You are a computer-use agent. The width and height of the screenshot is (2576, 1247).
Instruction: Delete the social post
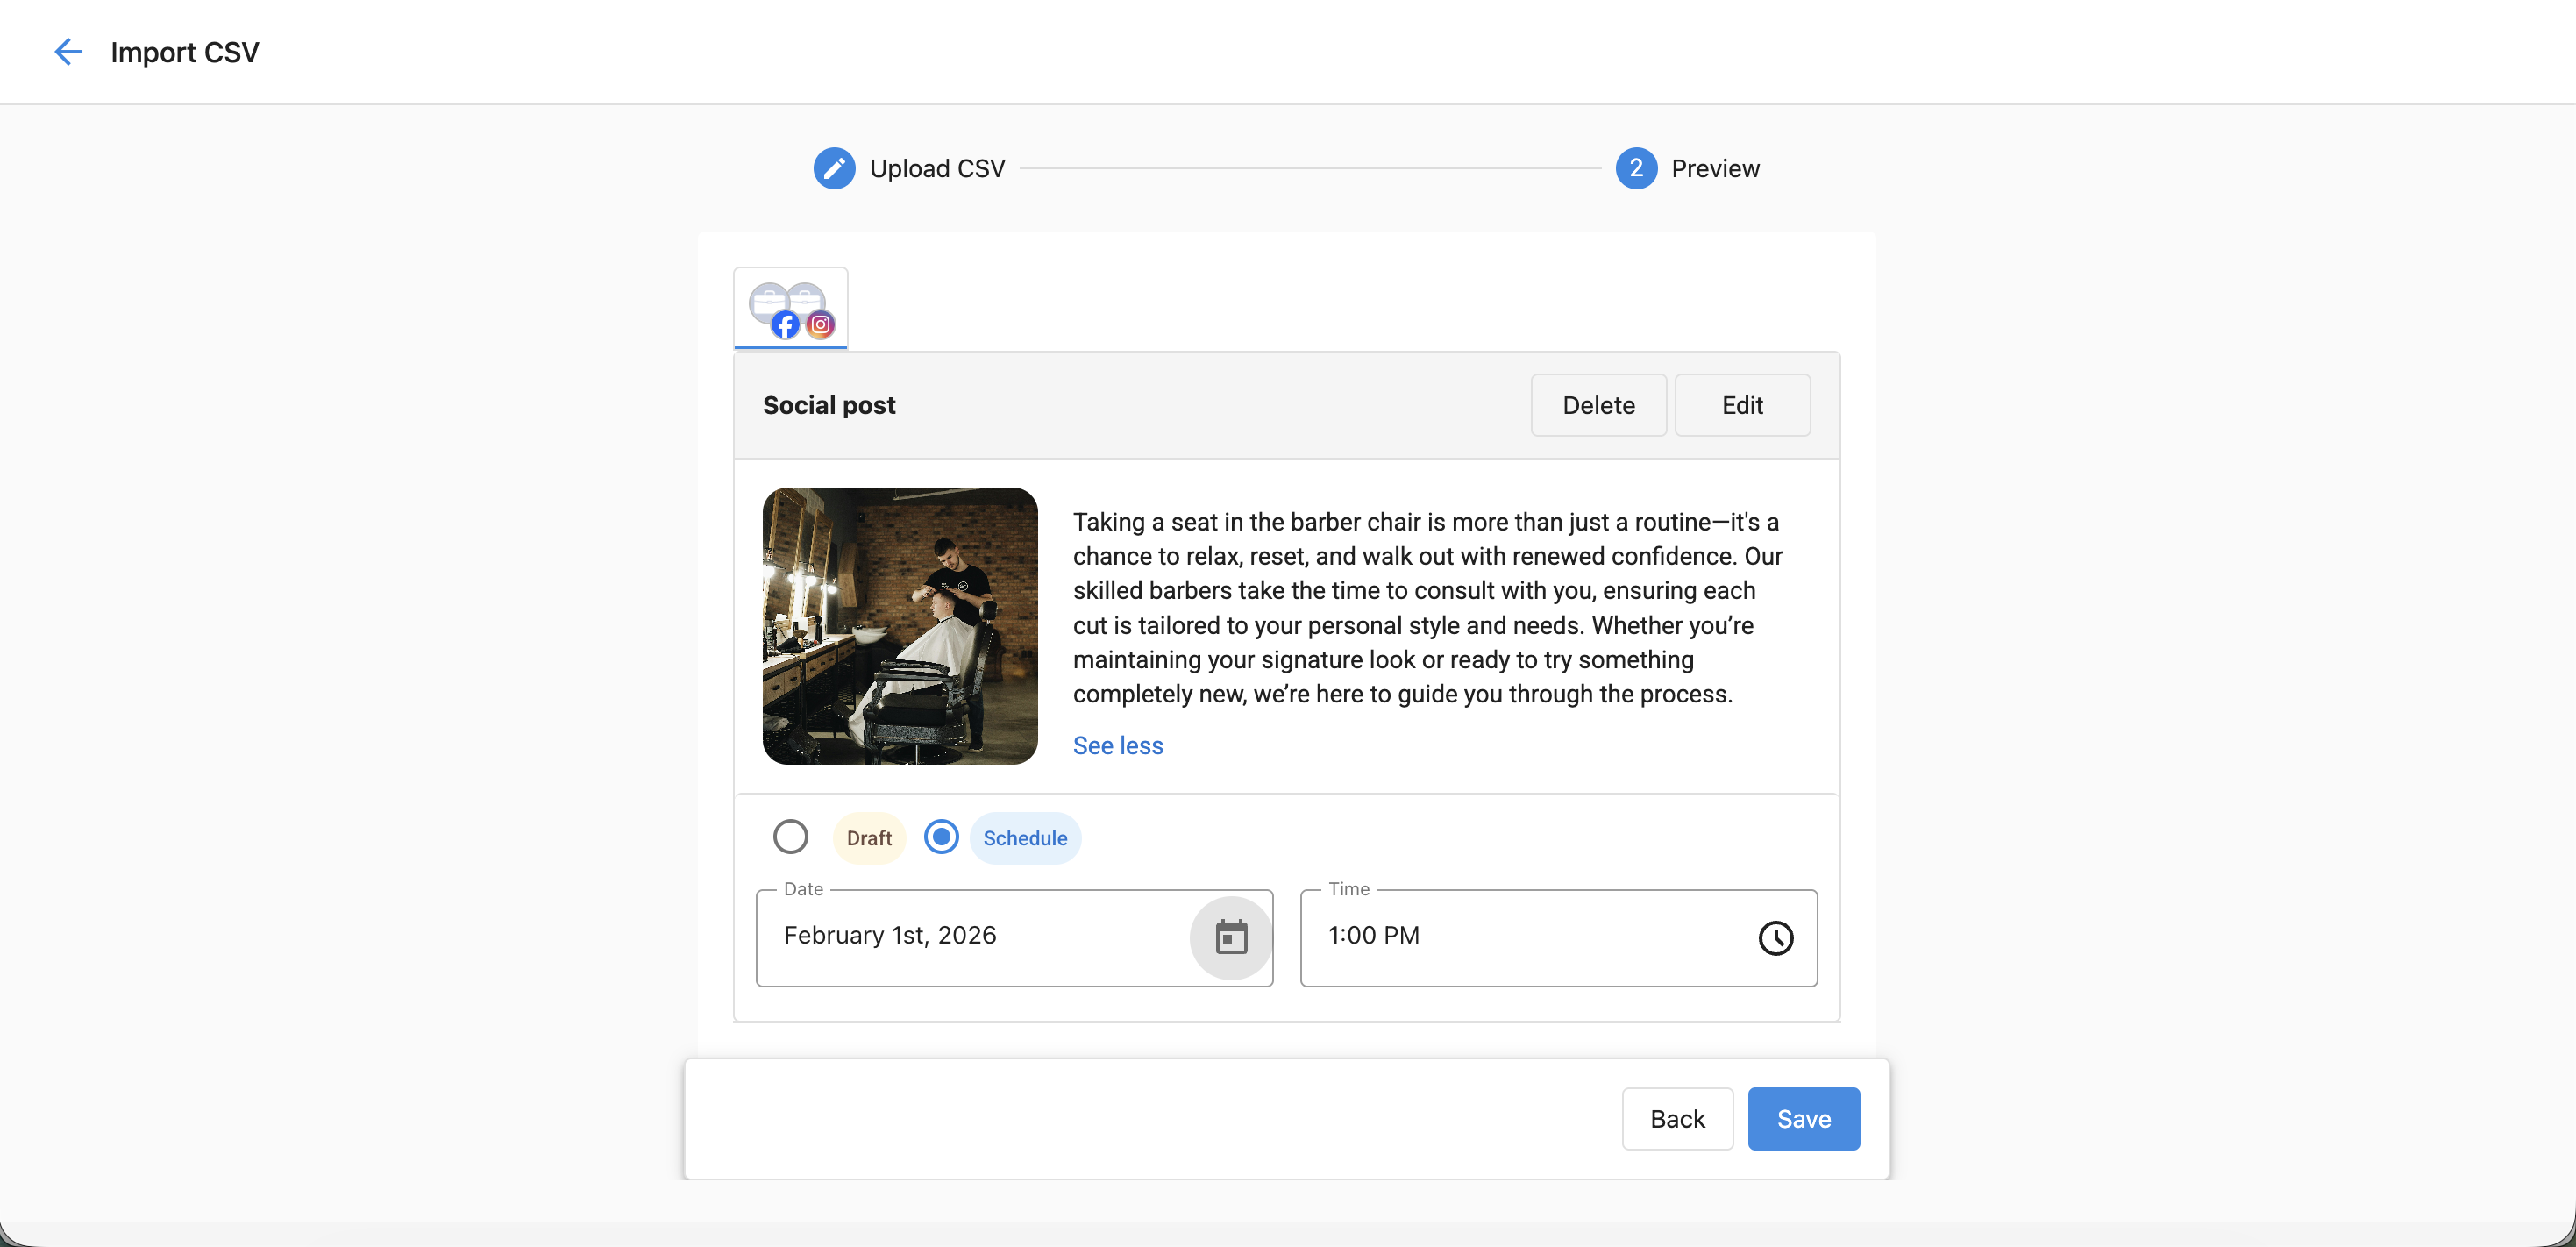[x=1597, y=405]
